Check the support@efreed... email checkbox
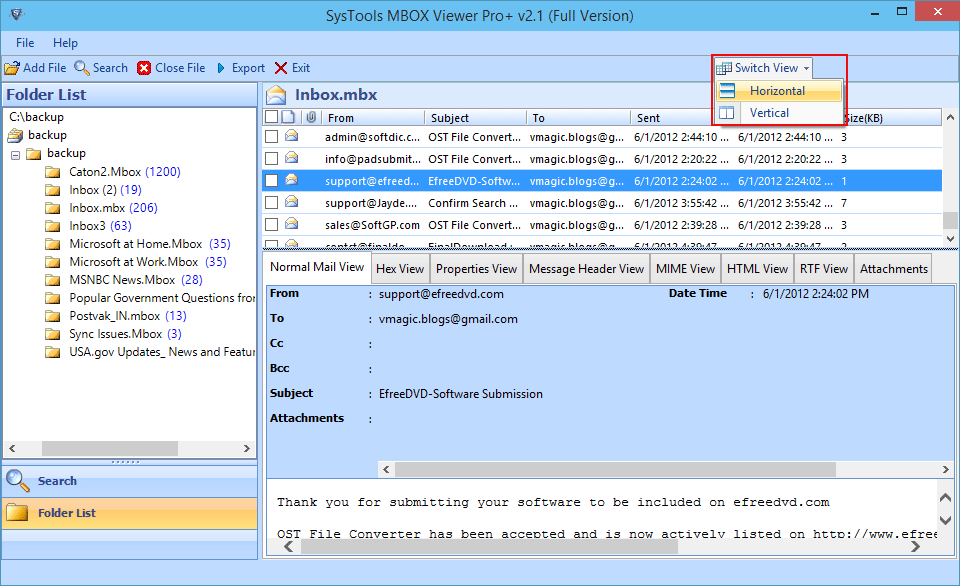 pos(272,181)
